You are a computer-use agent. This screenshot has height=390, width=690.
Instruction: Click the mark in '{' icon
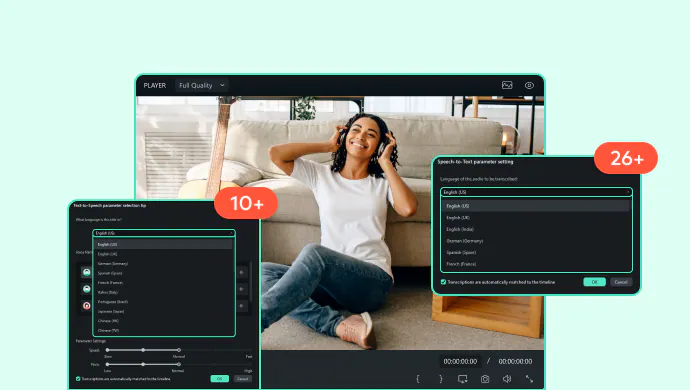click(418, 379)
